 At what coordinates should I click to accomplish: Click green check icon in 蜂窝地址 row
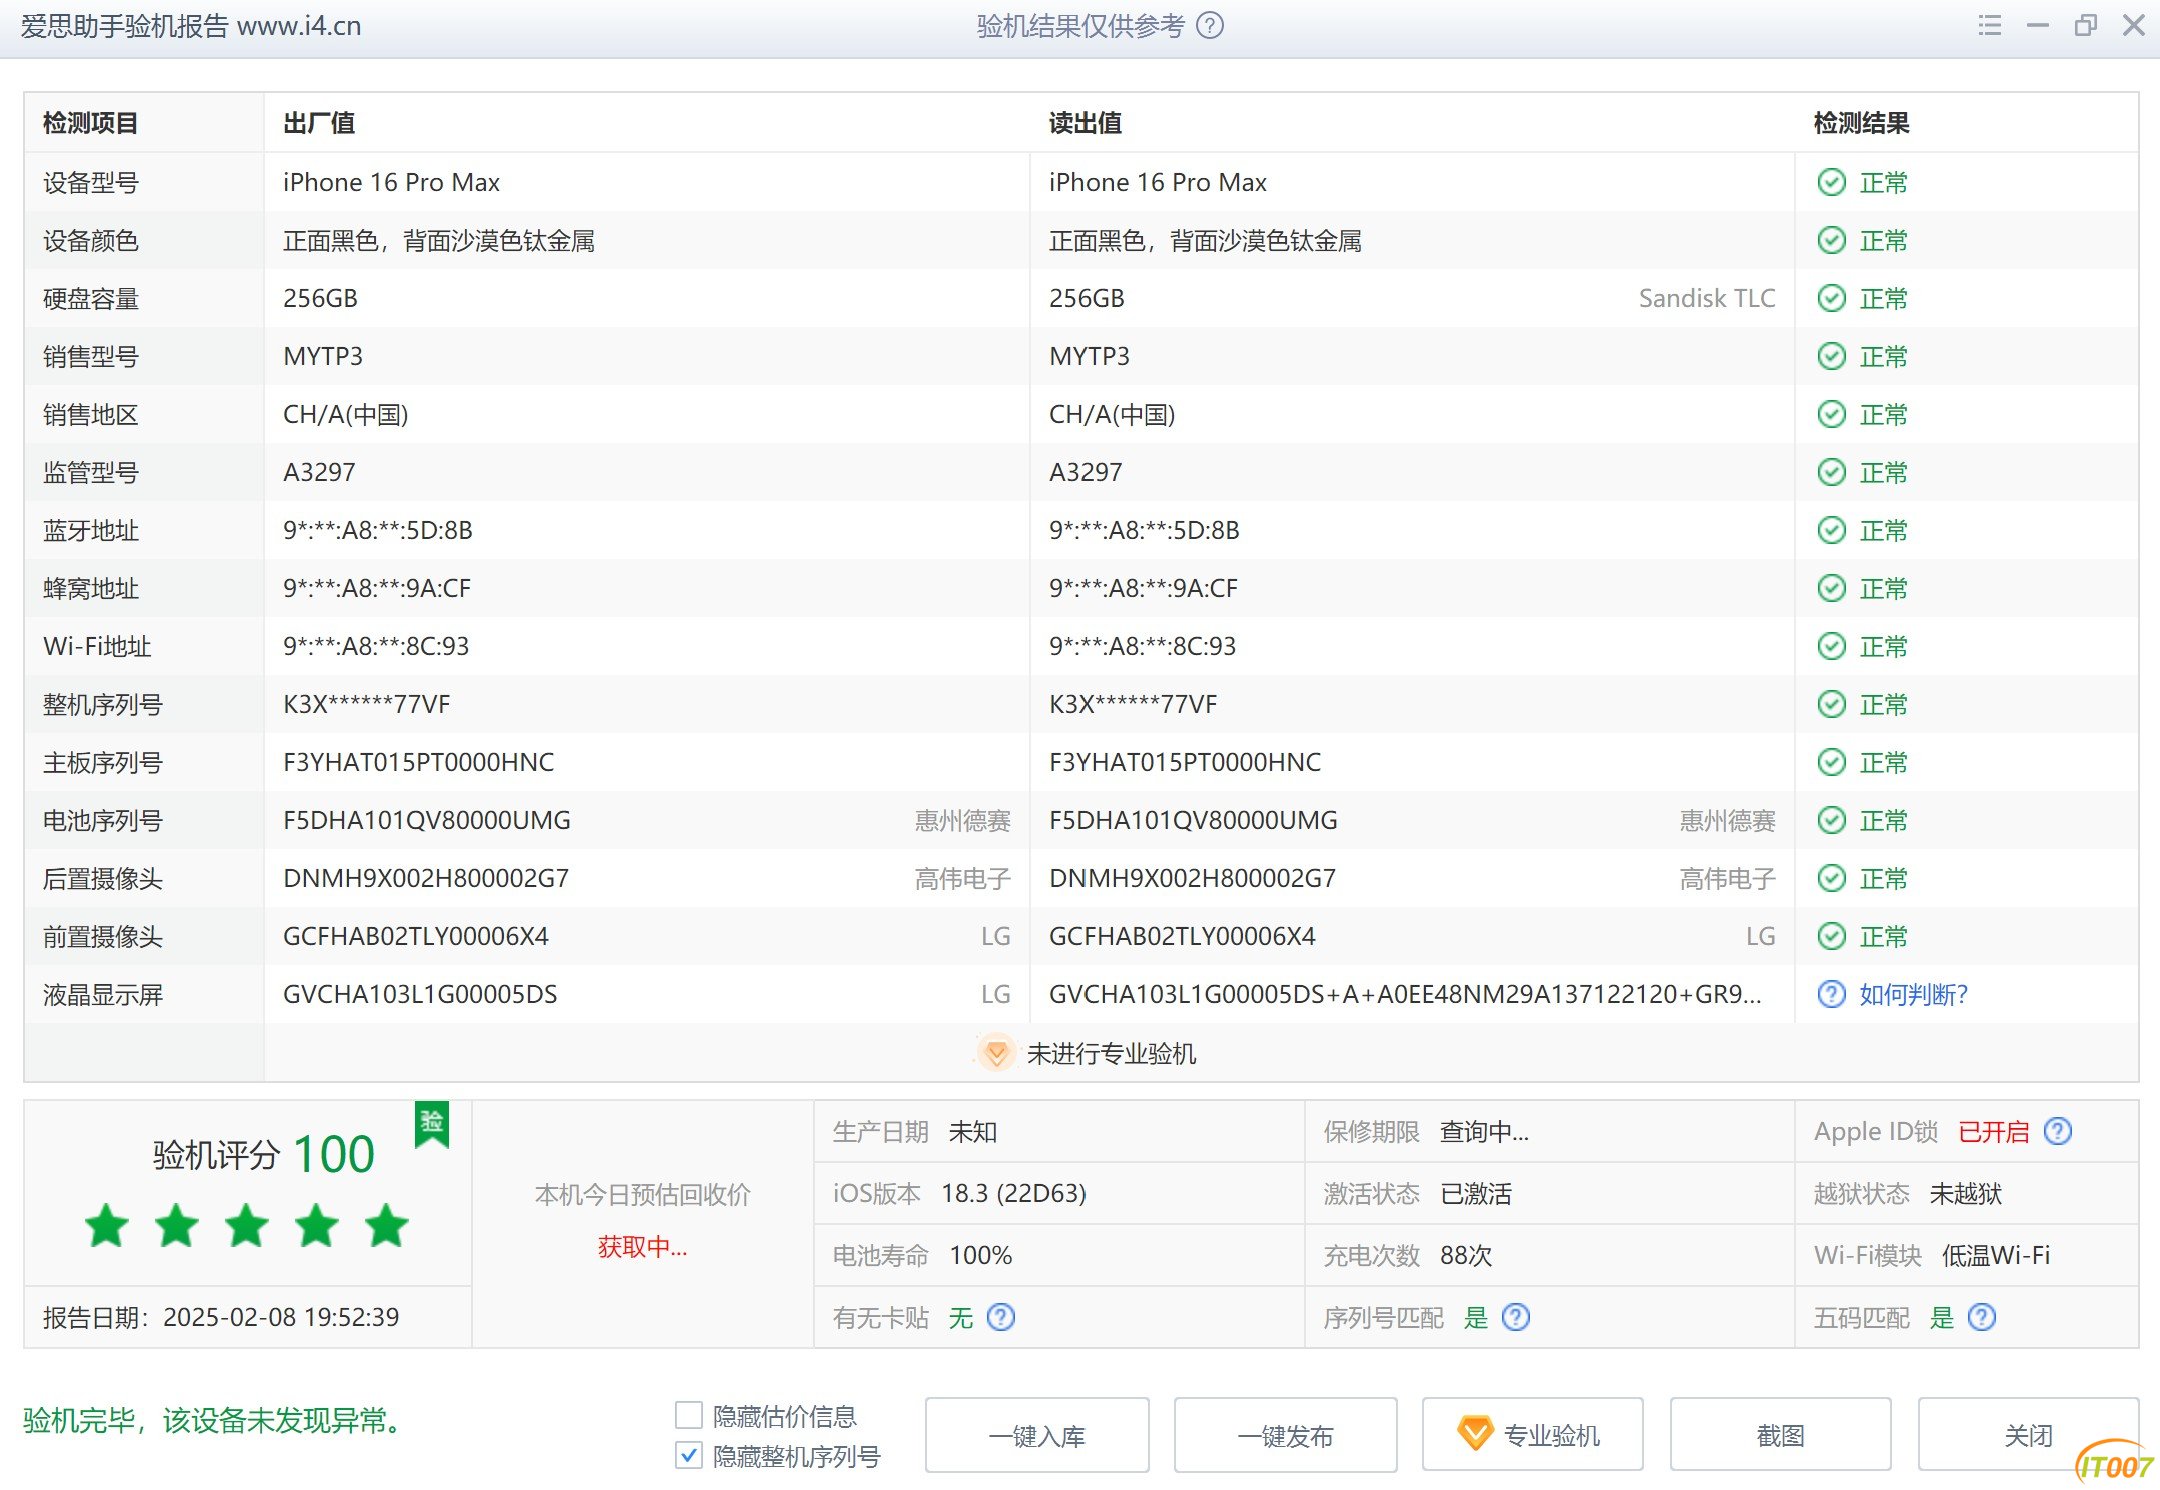[1831, 588]
